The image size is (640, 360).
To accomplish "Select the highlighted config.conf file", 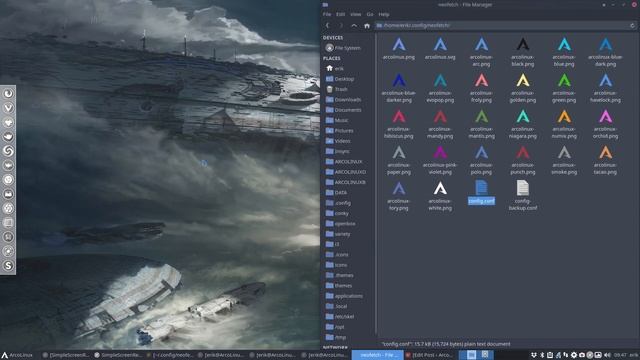I will 481,193.
